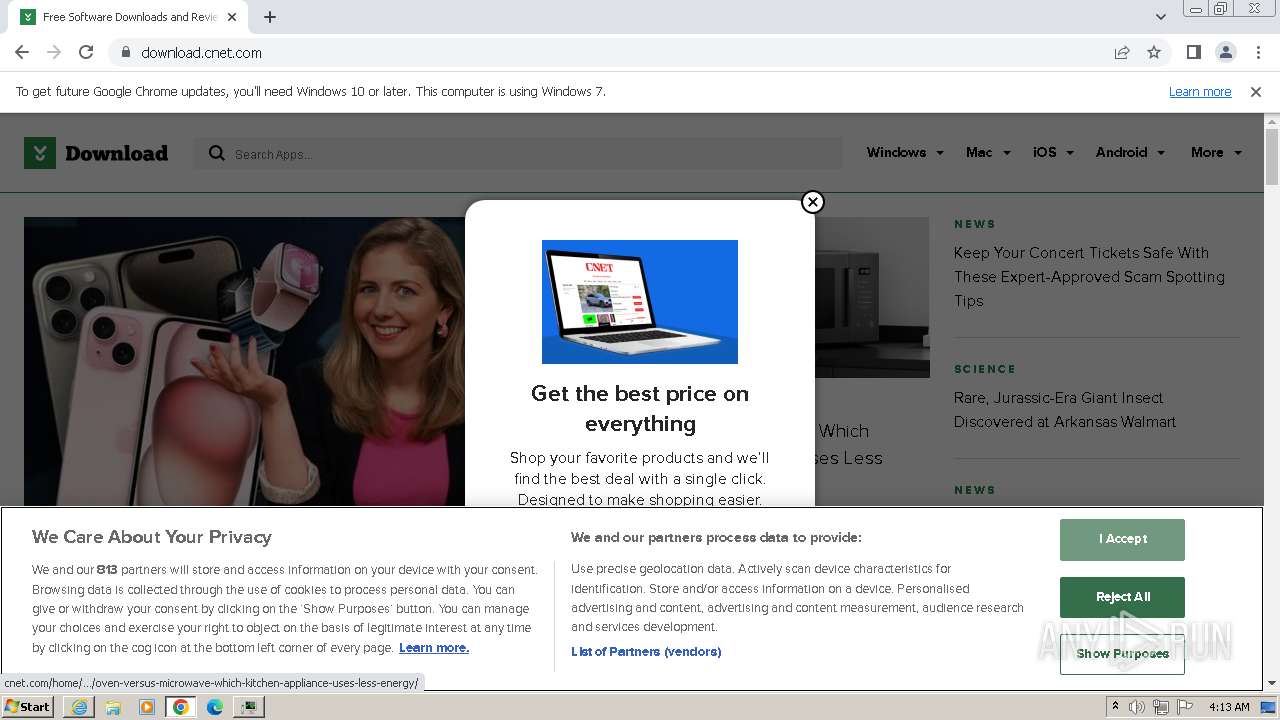1280x720 pixels.
Task: Switch to Chrome in the taskbar
Action: [181, 707]
